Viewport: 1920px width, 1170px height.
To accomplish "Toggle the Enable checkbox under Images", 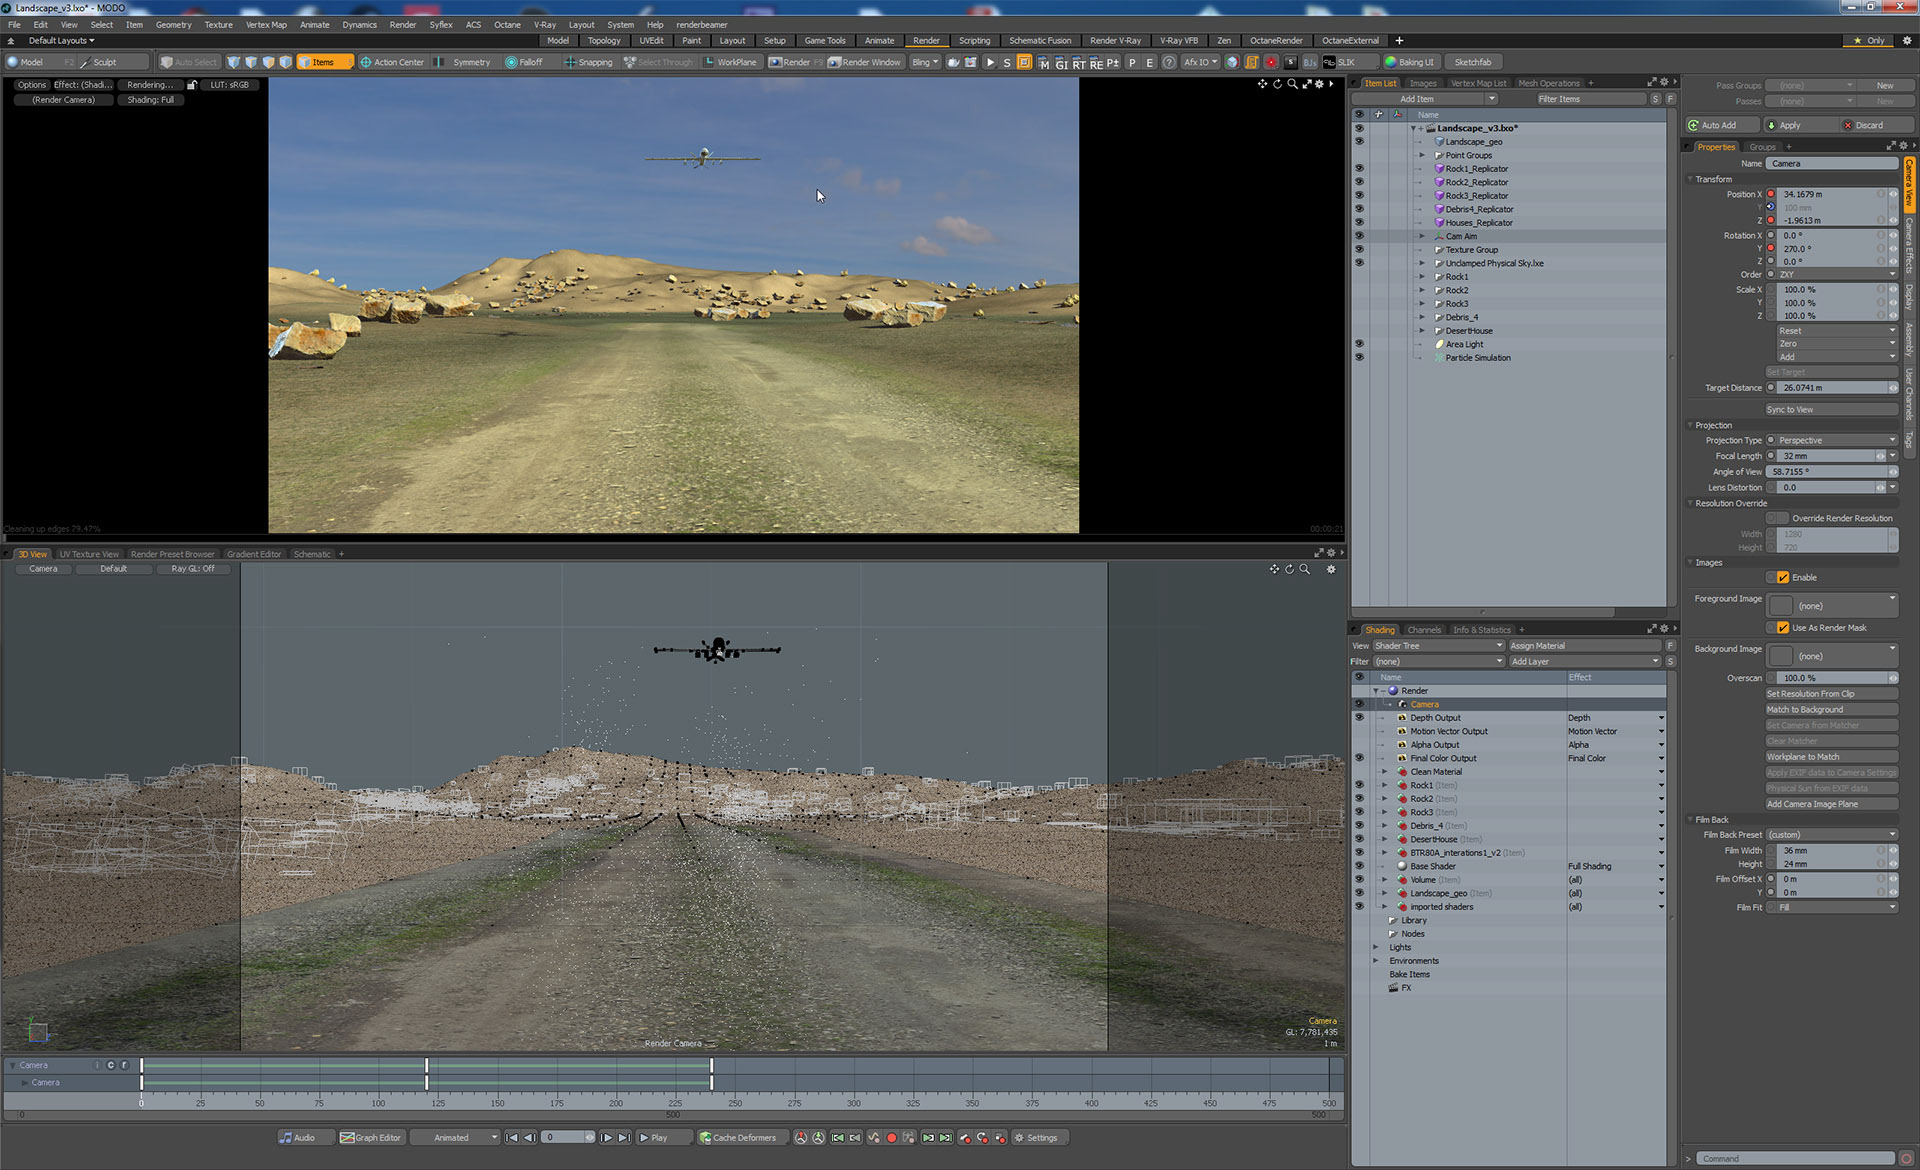I will point(1783,578).
